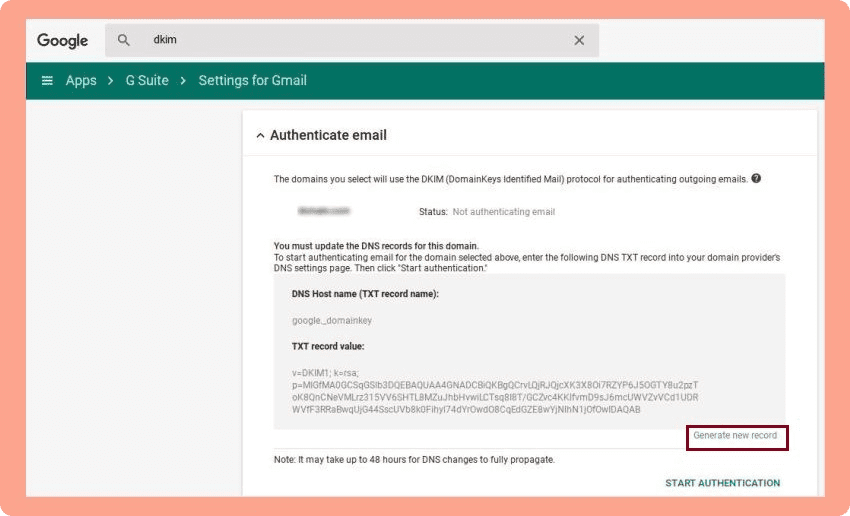850x516 pixels.
Task: Open Settings for Gmail breadcrumb
Action: 253,81
